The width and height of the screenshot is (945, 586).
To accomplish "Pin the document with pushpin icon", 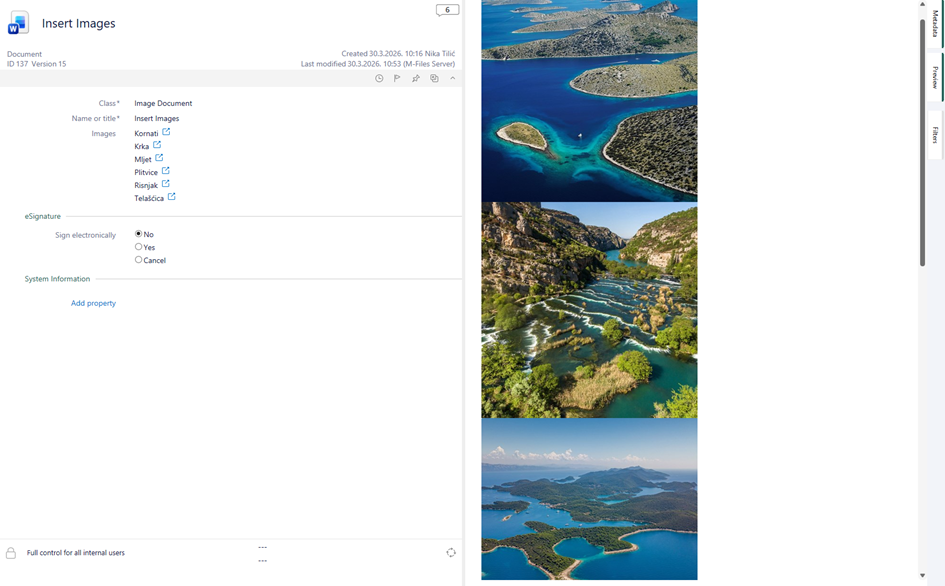I will 416,78.
